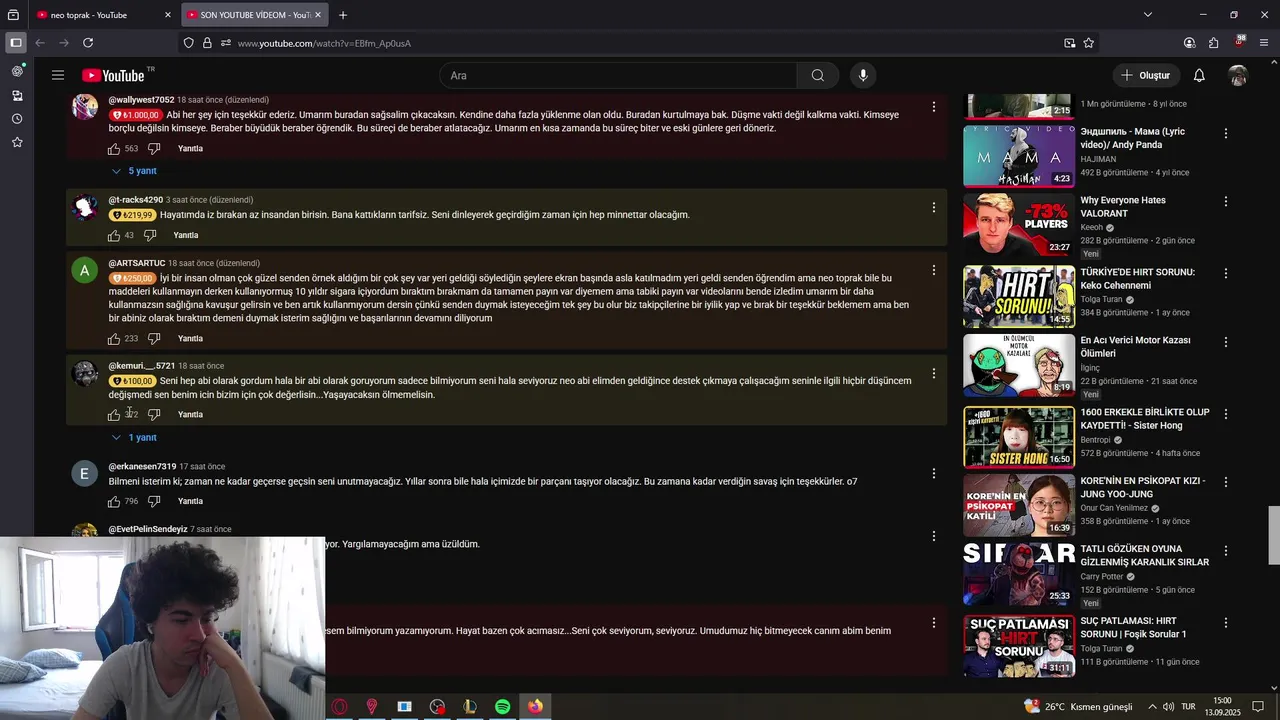
Task: Open options menu for @ARTSARTUC comment
Action: pyautogui.click(x=934, y=271)
